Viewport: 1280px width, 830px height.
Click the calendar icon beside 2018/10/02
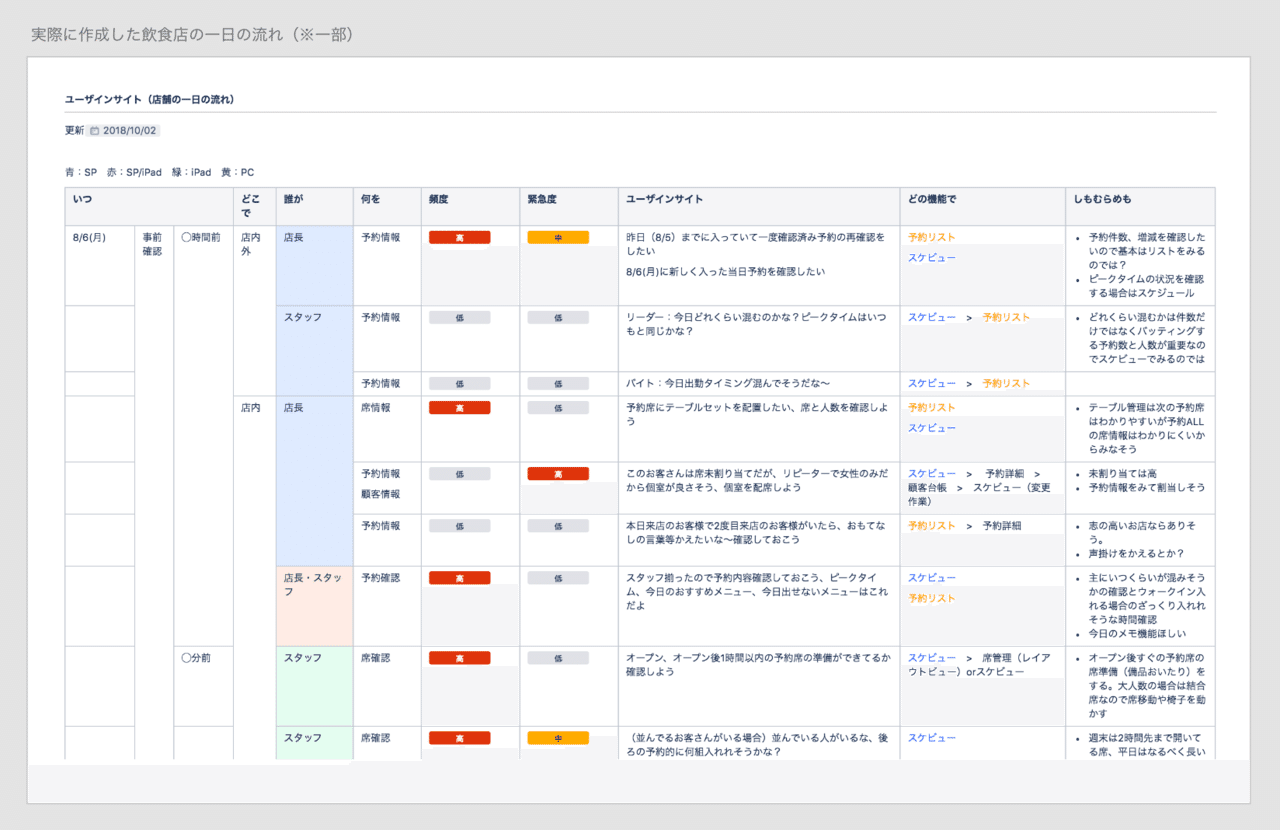coord(95,131)
